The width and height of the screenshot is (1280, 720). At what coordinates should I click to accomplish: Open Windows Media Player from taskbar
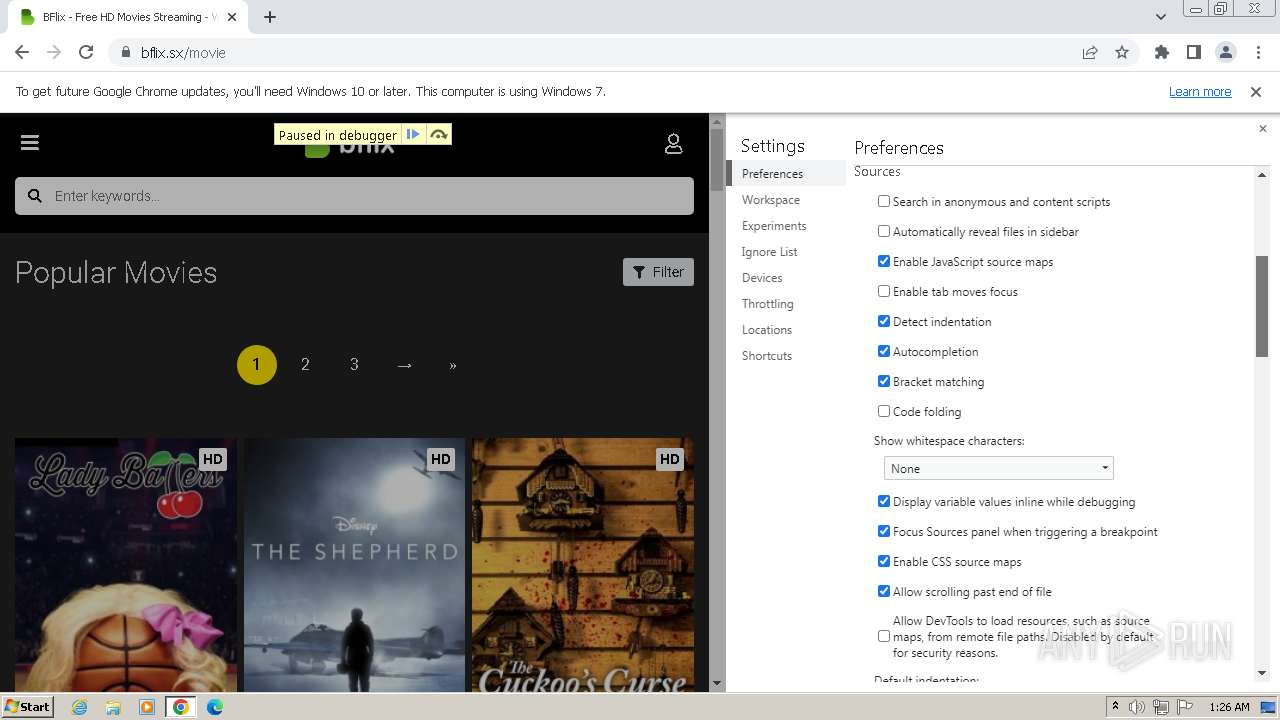(147, 707)
